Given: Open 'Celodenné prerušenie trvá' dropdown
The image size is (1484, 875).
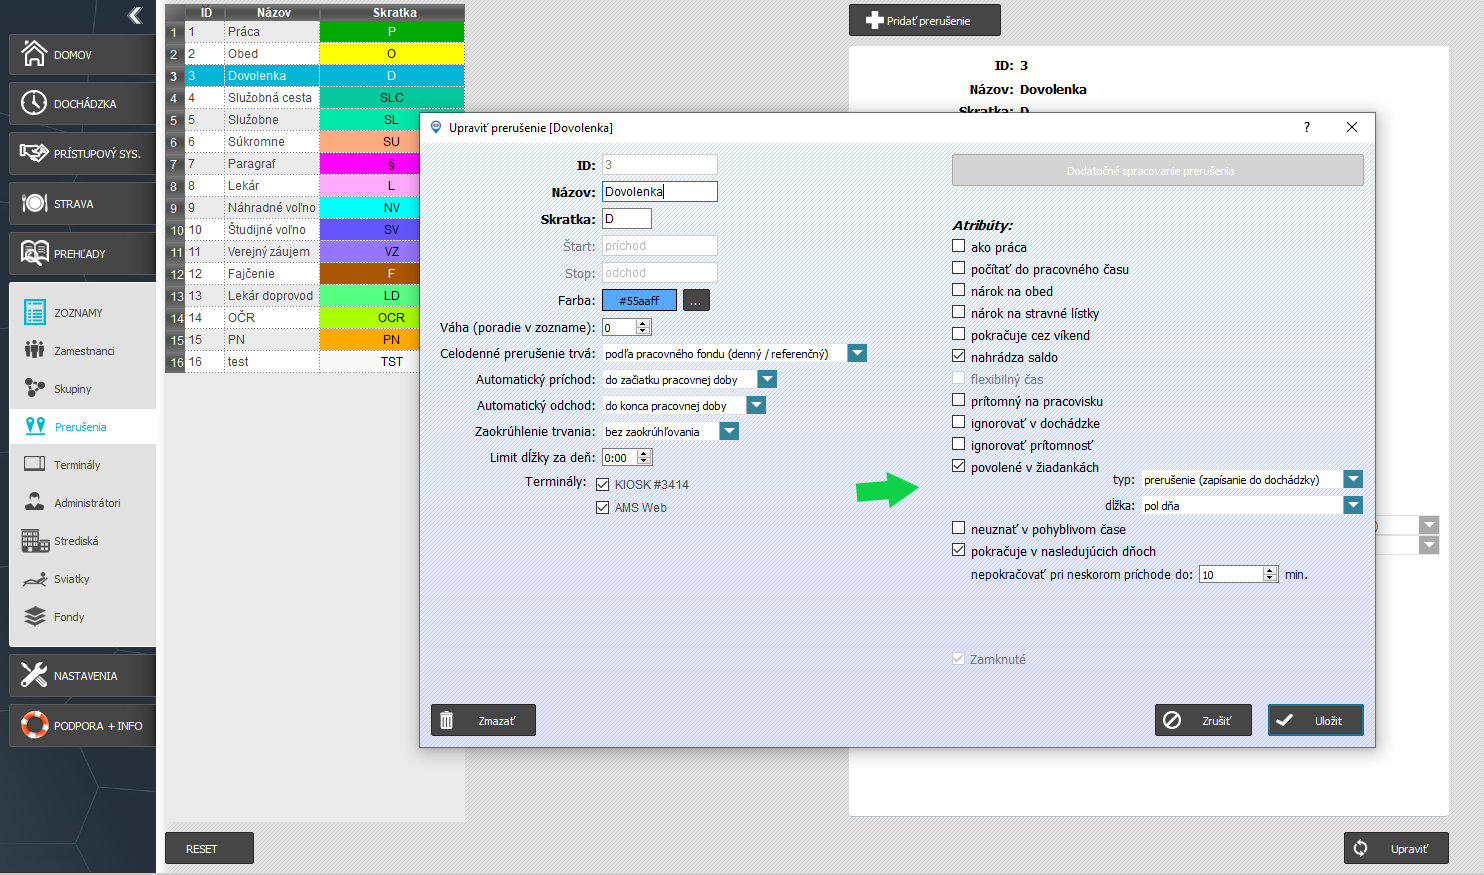Looking at the screenshot, I should click(x=857, y=353).
